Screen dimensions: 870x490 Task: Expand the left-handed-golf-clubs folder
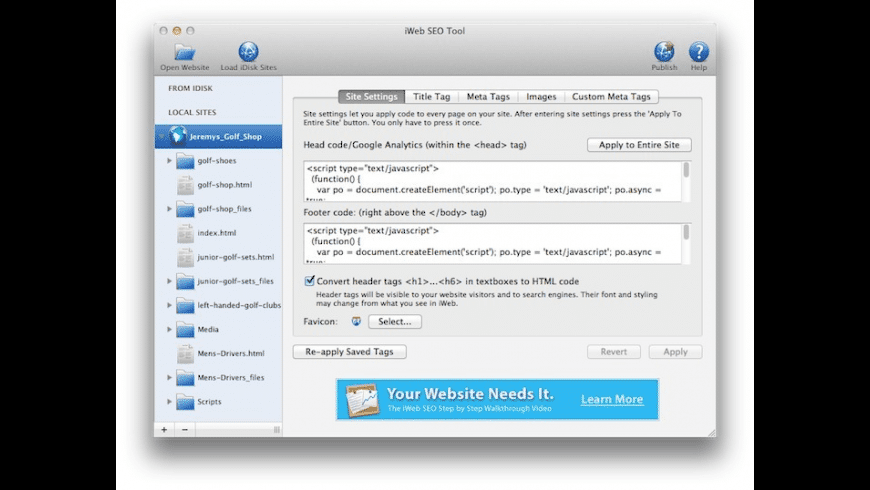169,305
